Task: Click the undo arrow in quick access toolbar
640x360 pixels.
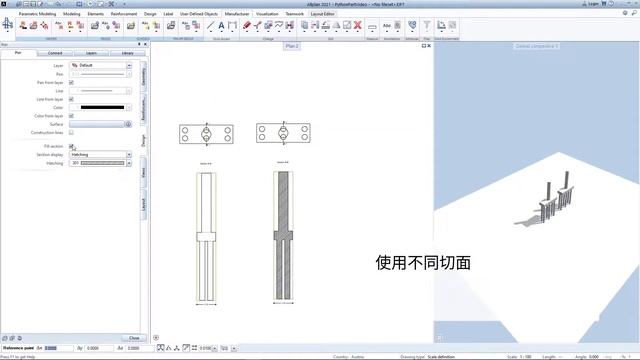Action: pos(58,4)
